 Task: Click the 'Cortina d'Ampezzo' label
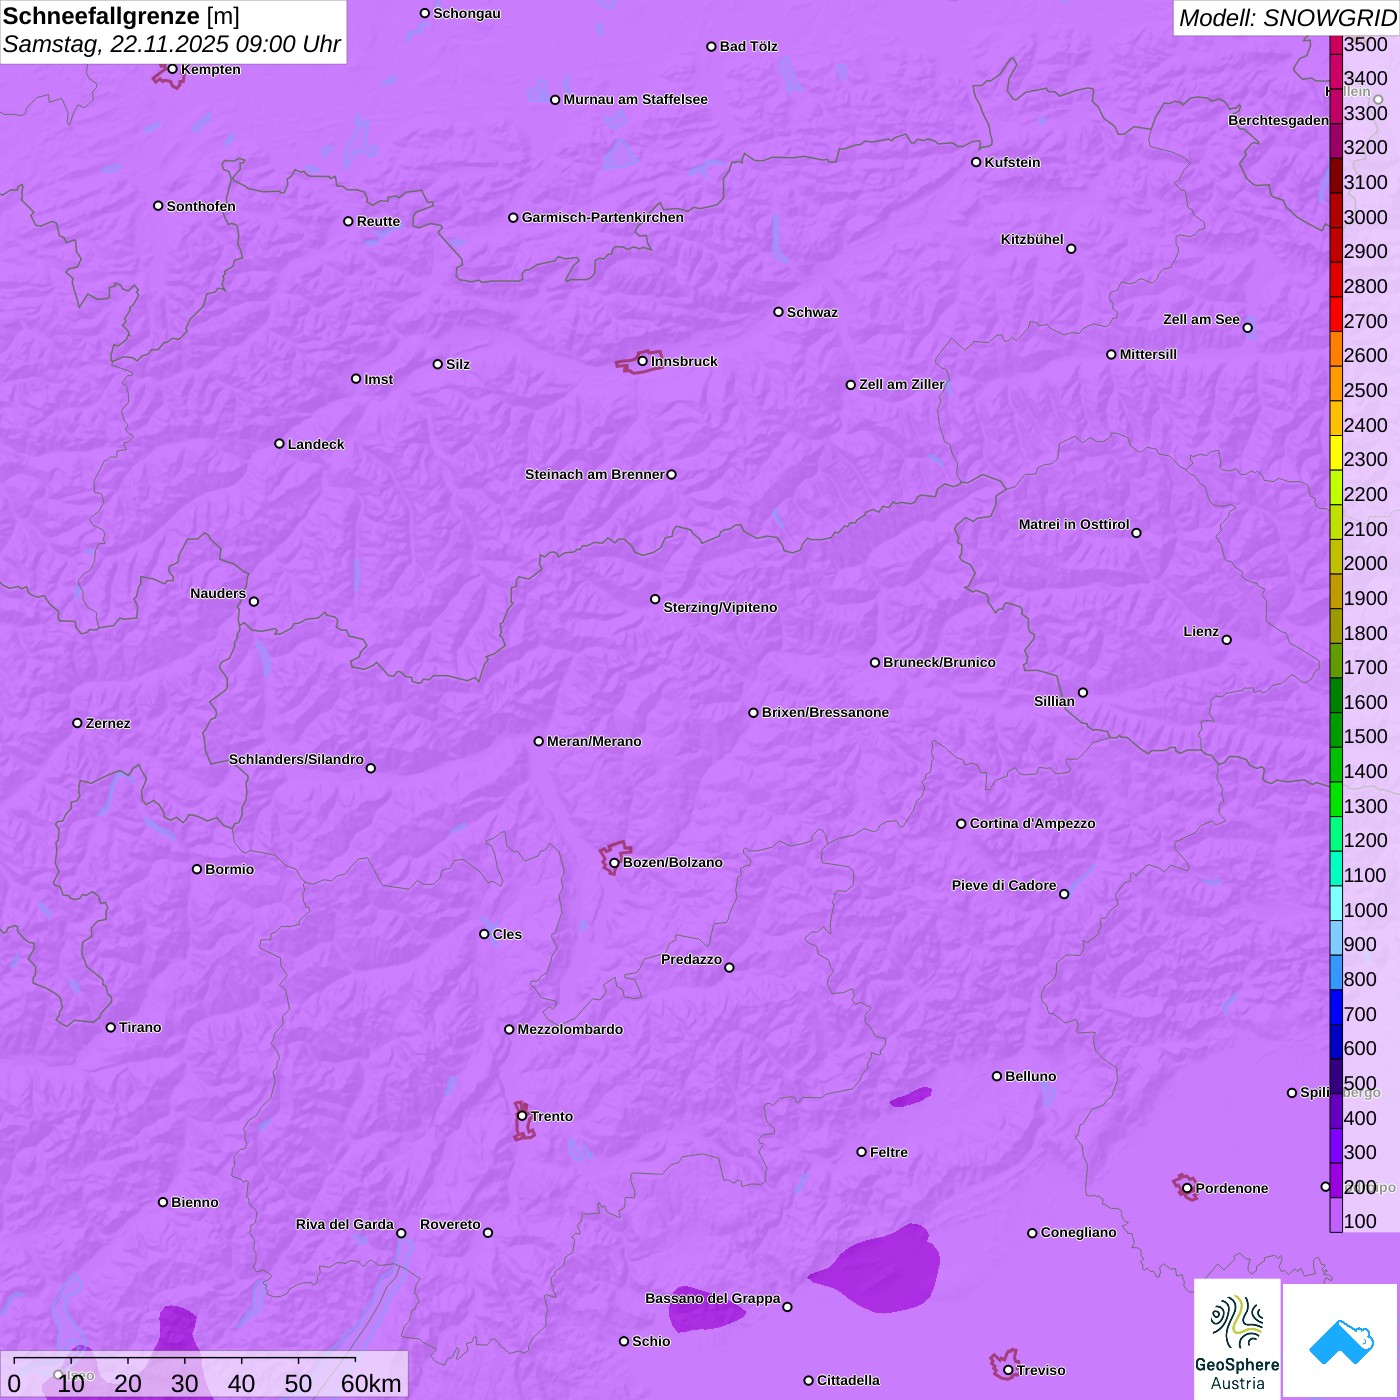1032,823
